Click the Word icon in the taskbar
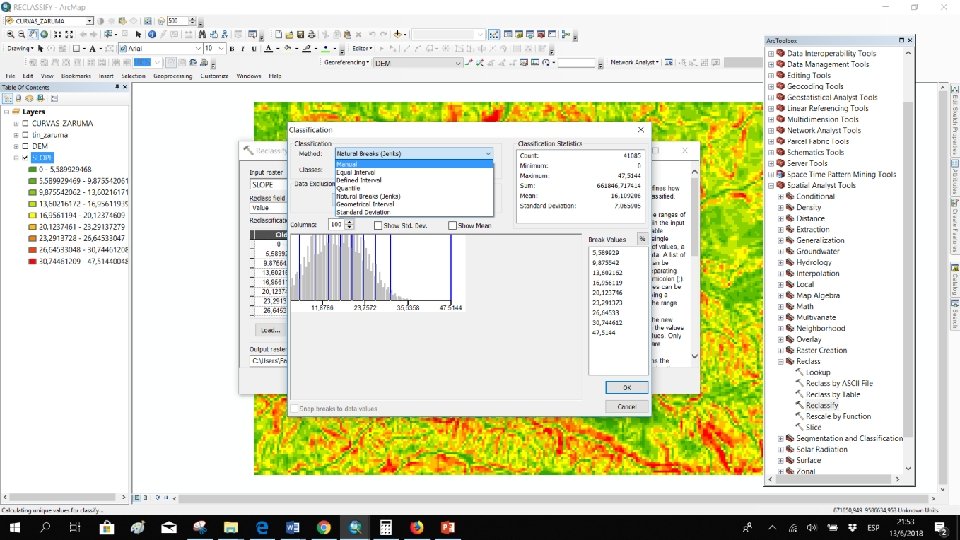This screenshot has height=540, width=960. click(x=293, y=527)
